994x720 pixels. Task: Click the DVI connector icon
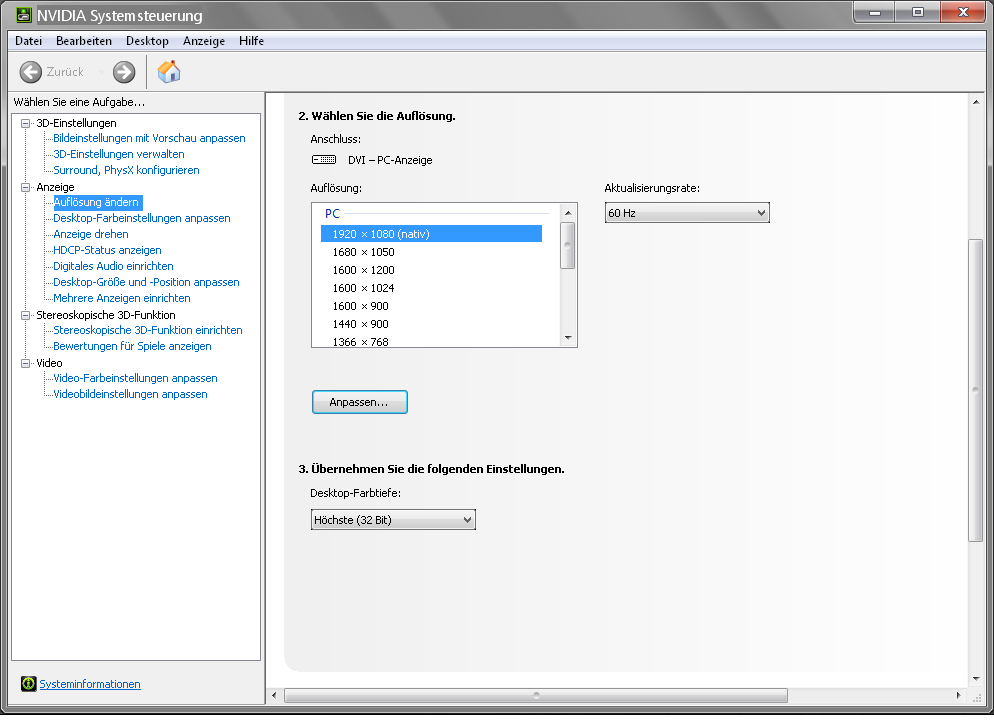[x=324, y=160]
